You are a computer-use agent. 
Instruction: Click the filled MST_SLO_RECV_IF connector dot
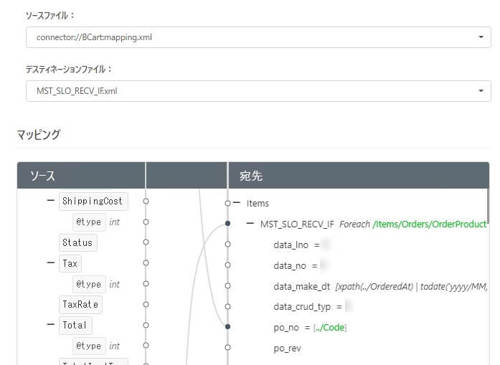pyautogui.click(x=228, y=223)
